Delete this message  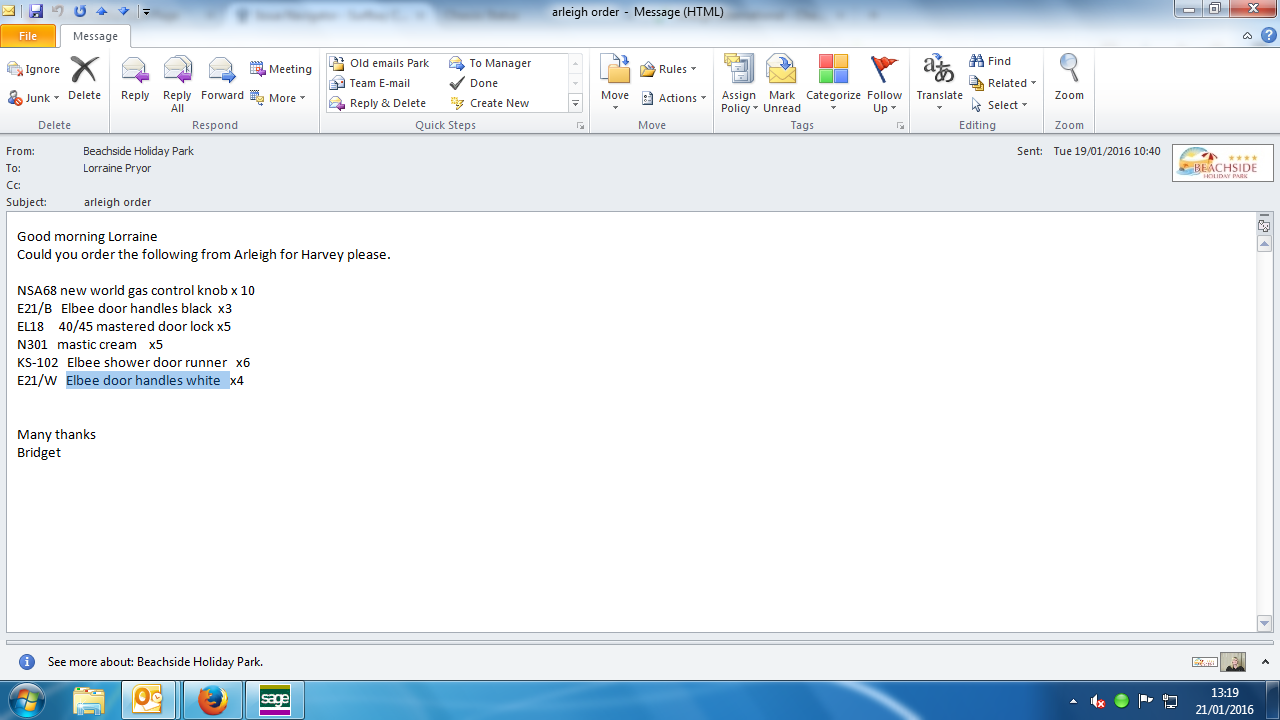(x=84, y=79)
